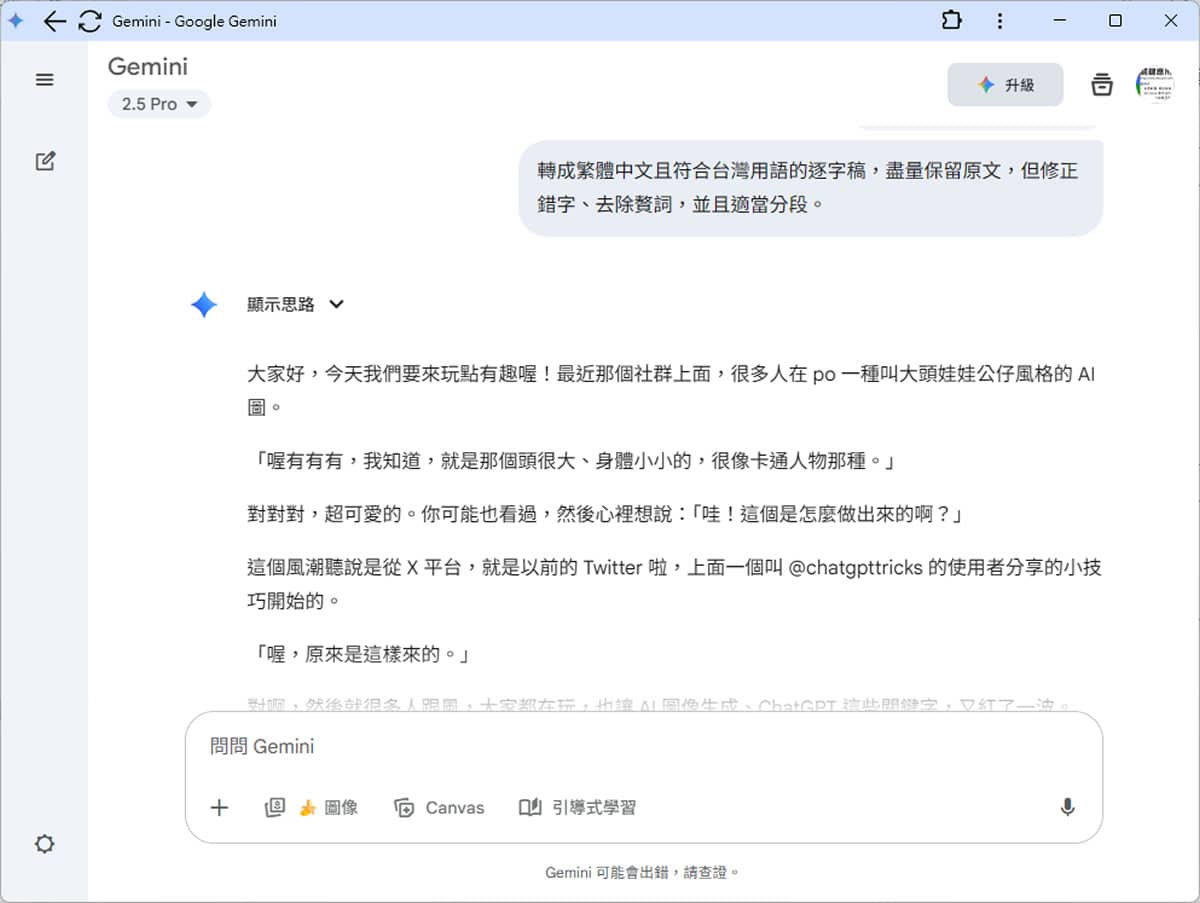Click the 升級 upgrade button

pyautogui.click(x=1005, y=85)
